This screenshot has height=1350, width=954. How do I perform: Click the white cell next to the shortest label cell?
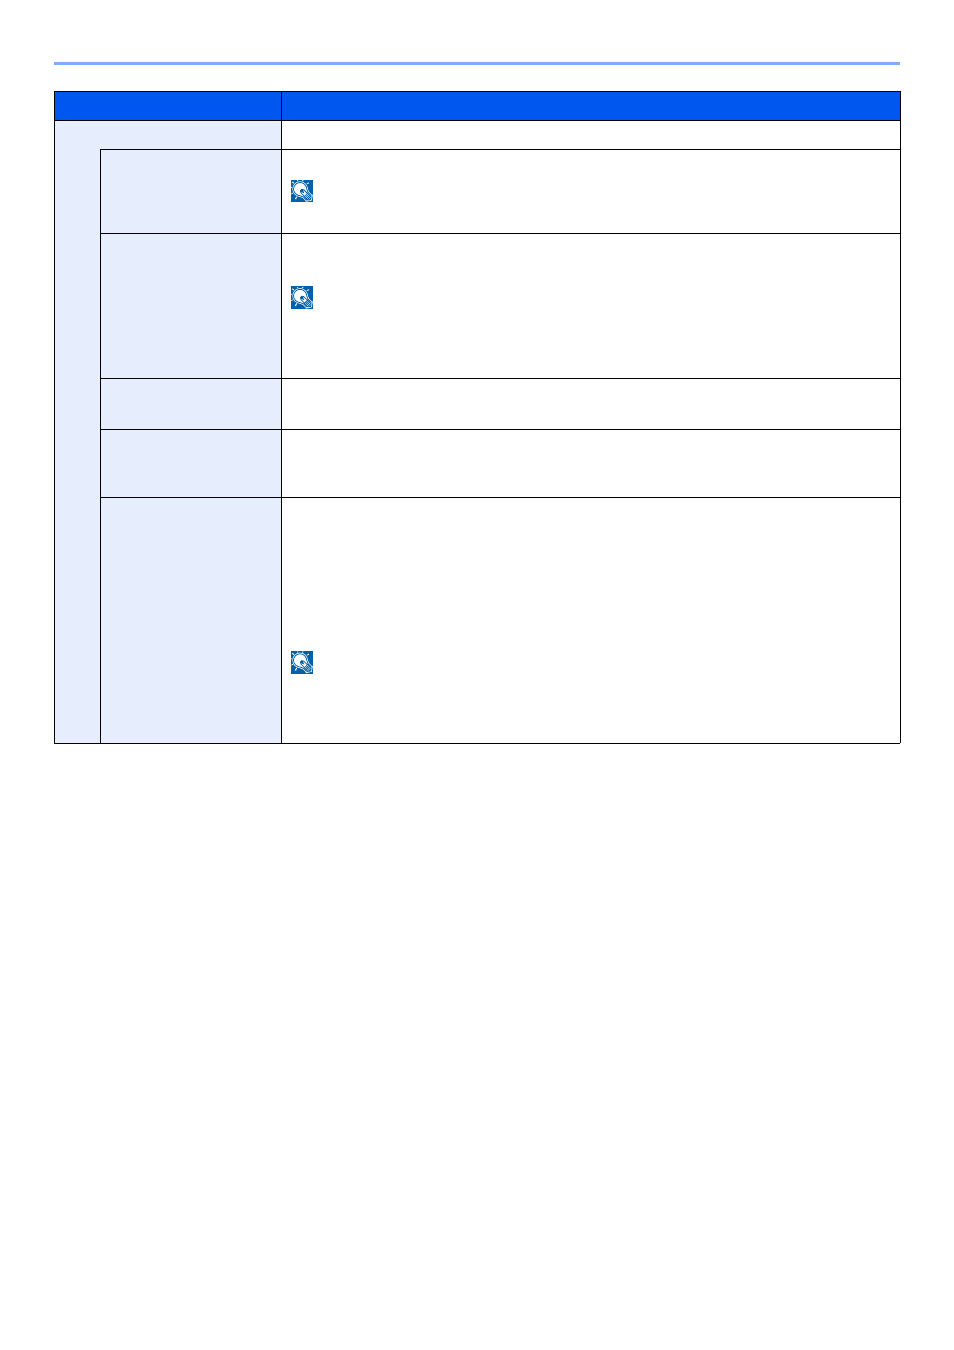pyautogui.click(x=591, y=404)
